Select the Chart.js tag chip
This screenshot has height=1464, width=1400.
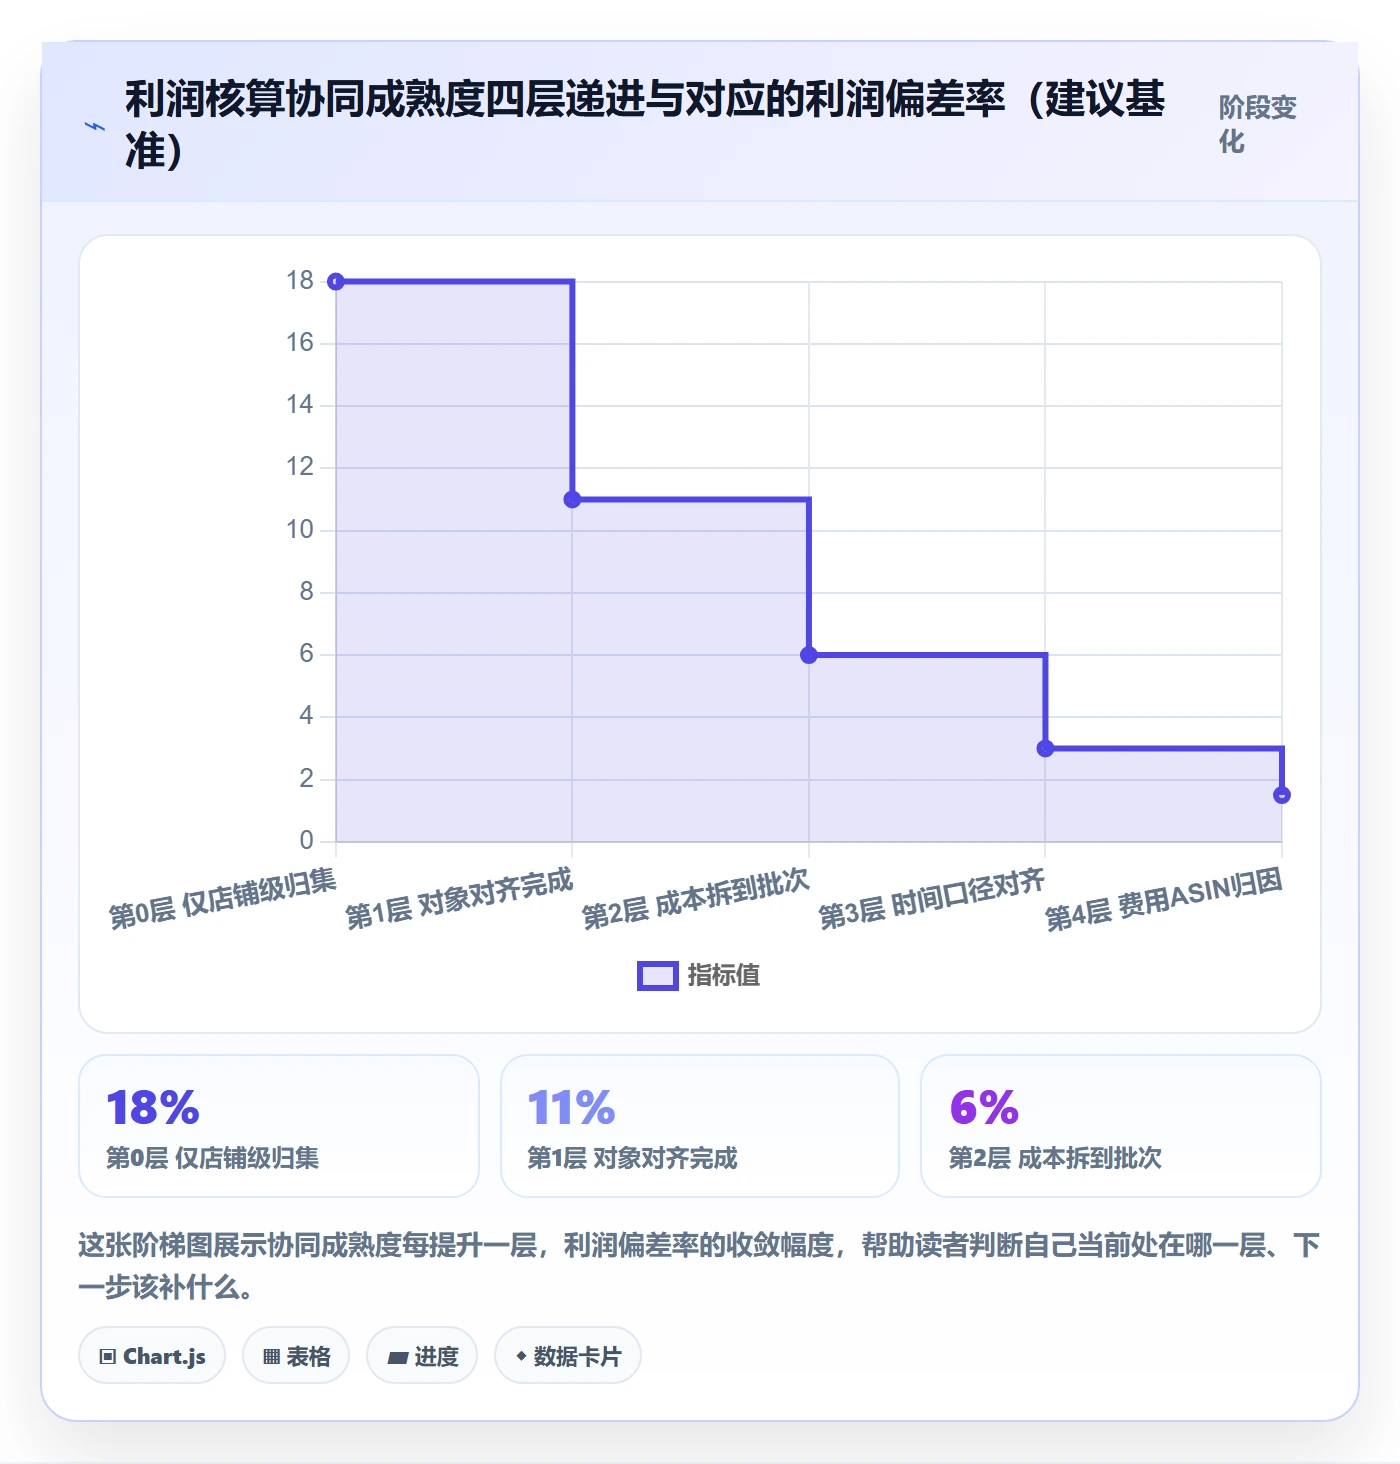click(x=152, y=1356)
